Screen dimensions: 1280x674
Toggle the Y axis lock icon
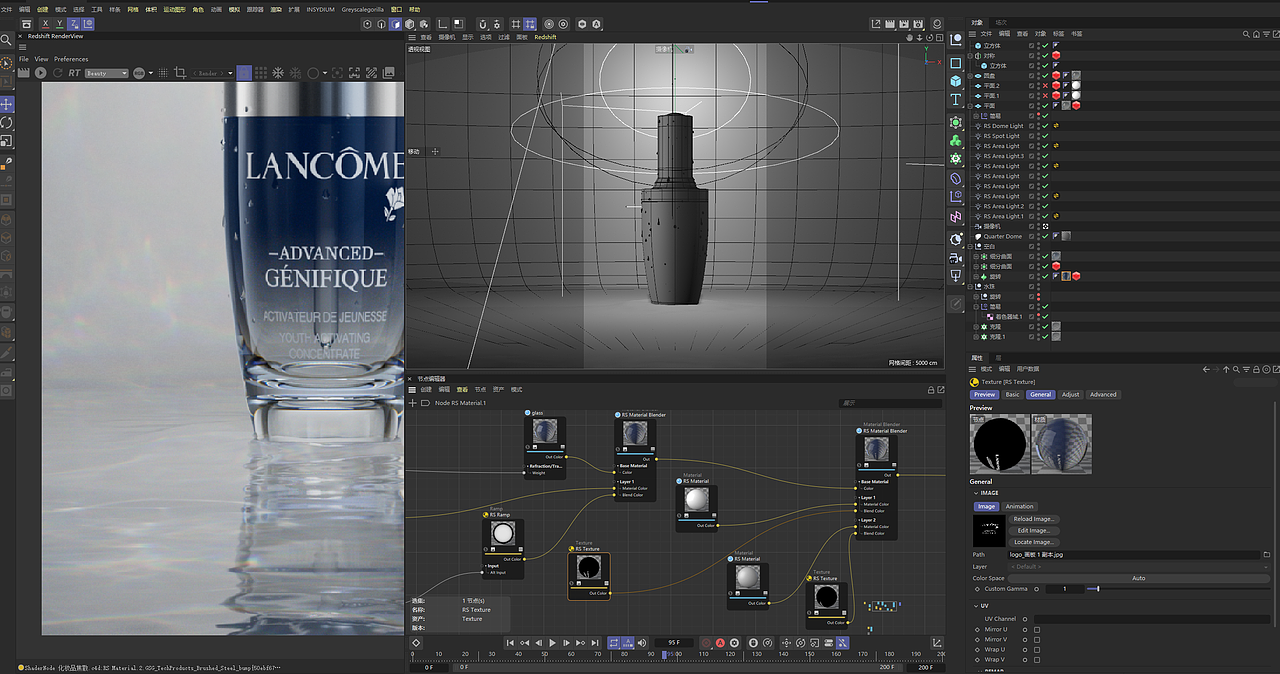(x=59, y=23)
